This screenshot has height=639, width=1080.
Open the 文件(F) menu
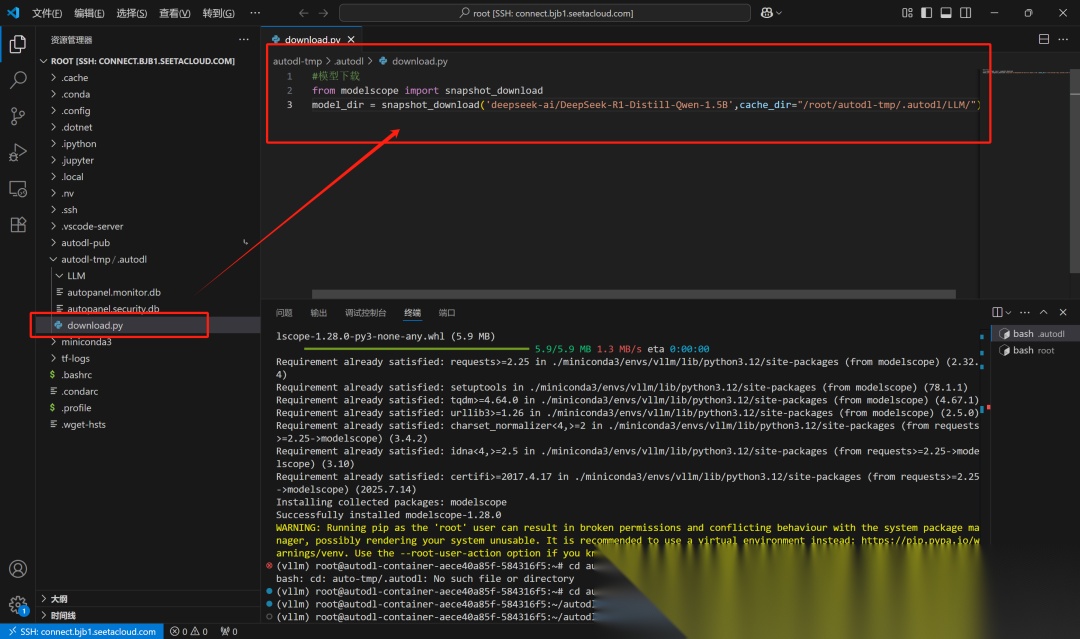[47, 13]
